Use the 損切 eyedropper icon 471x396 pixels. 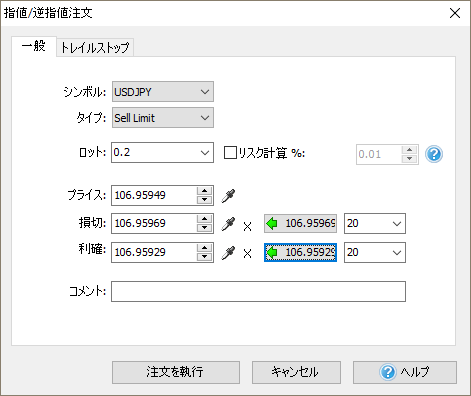click(x=228, y=224)
